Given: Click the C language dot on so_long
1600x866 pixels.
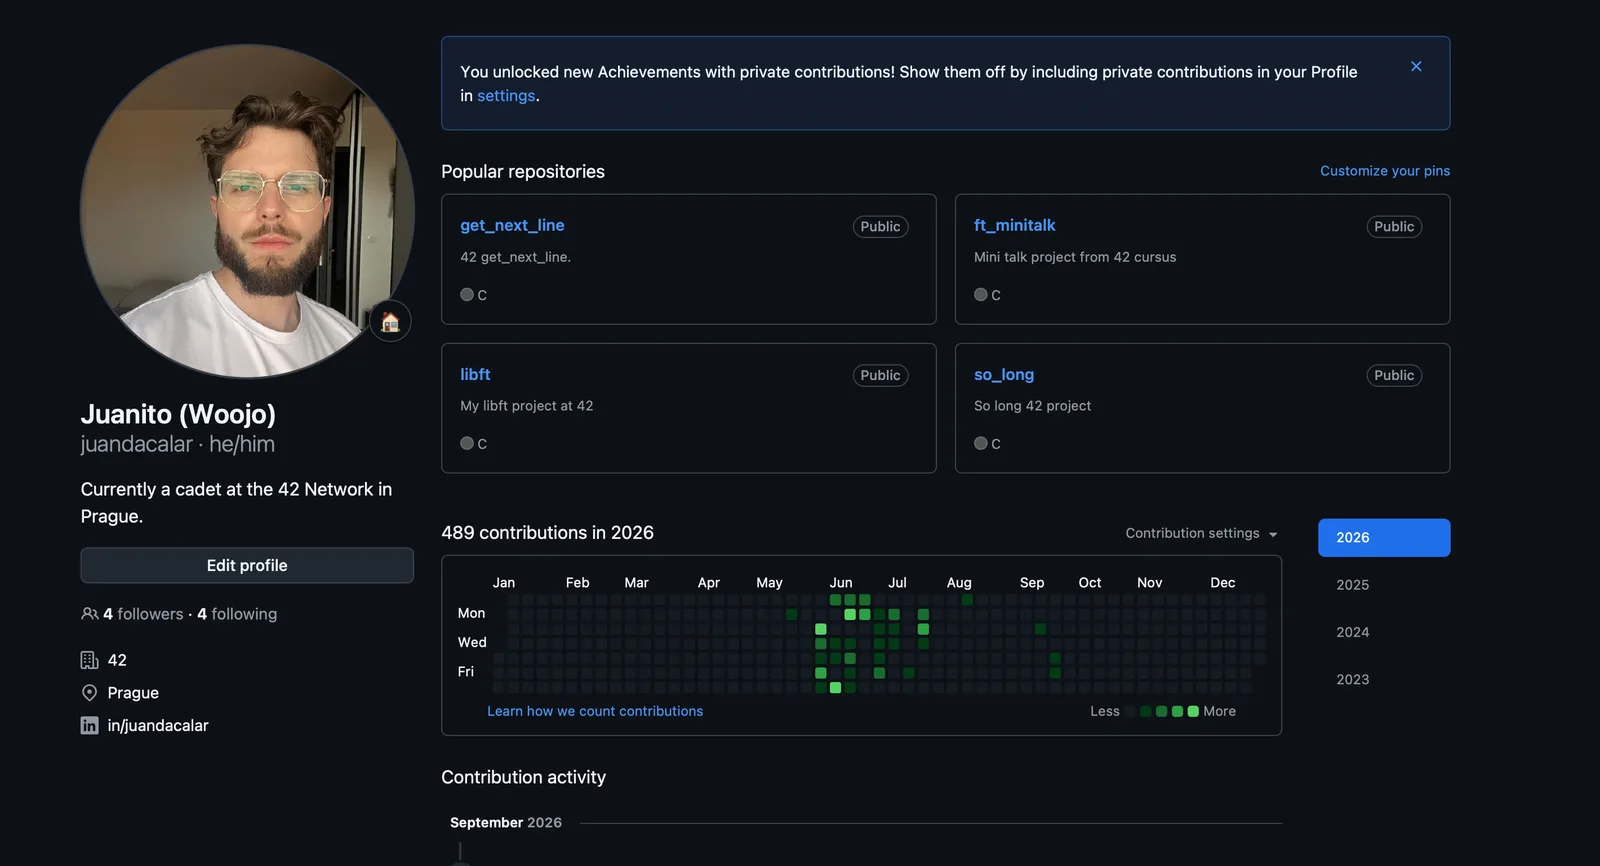Looking at the screenshot, I should (x=981, y=444).
